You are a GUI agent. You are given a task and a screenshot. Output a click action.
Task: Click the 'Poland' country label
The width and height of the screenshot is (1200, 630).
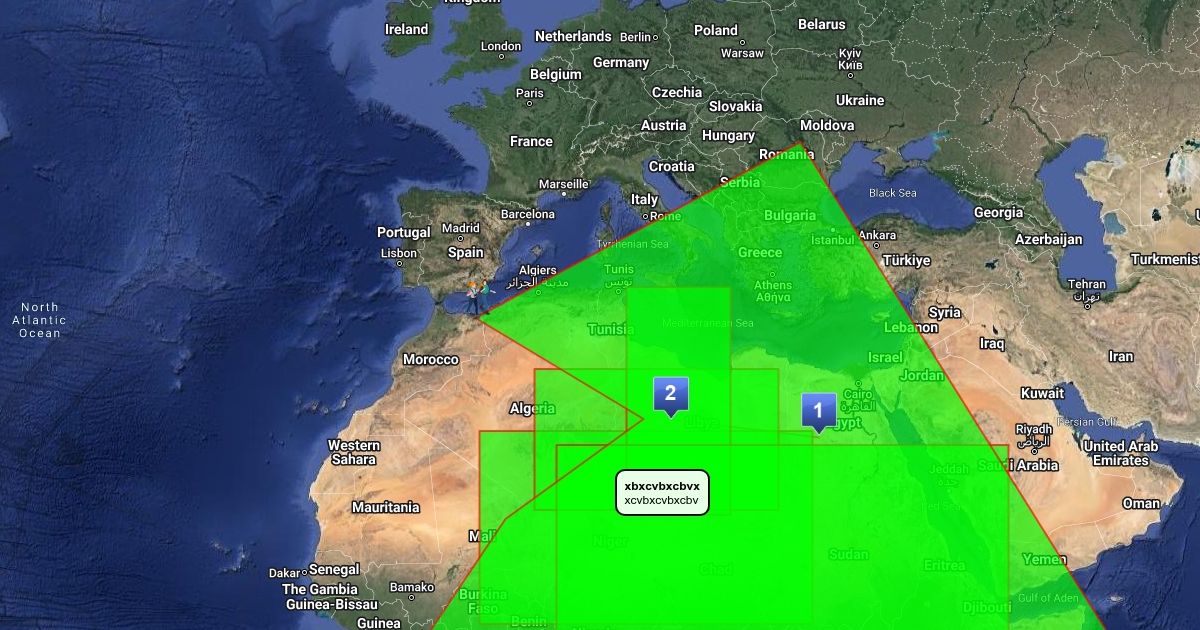tap(716, 30)
